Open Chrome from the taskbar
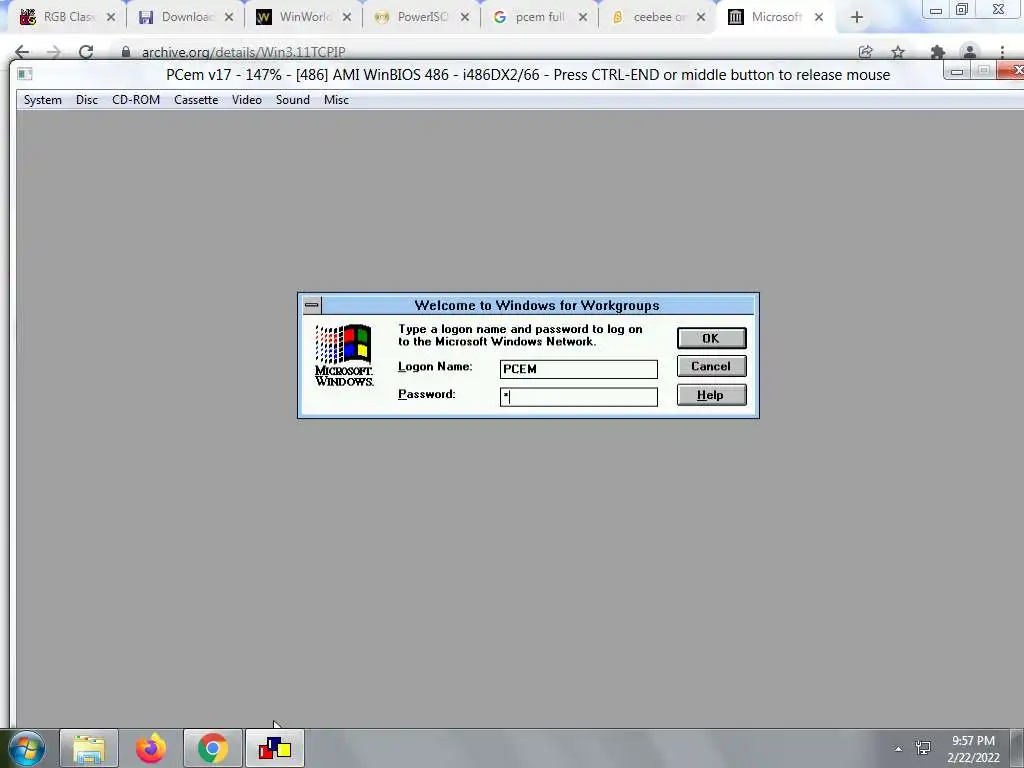The width and height of the screenshot is (1024, 768). 213,748
